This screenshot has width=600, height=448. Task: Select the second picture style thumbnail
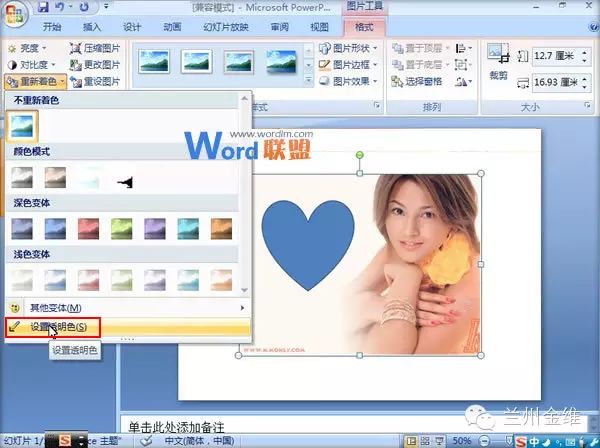point(196,61)
